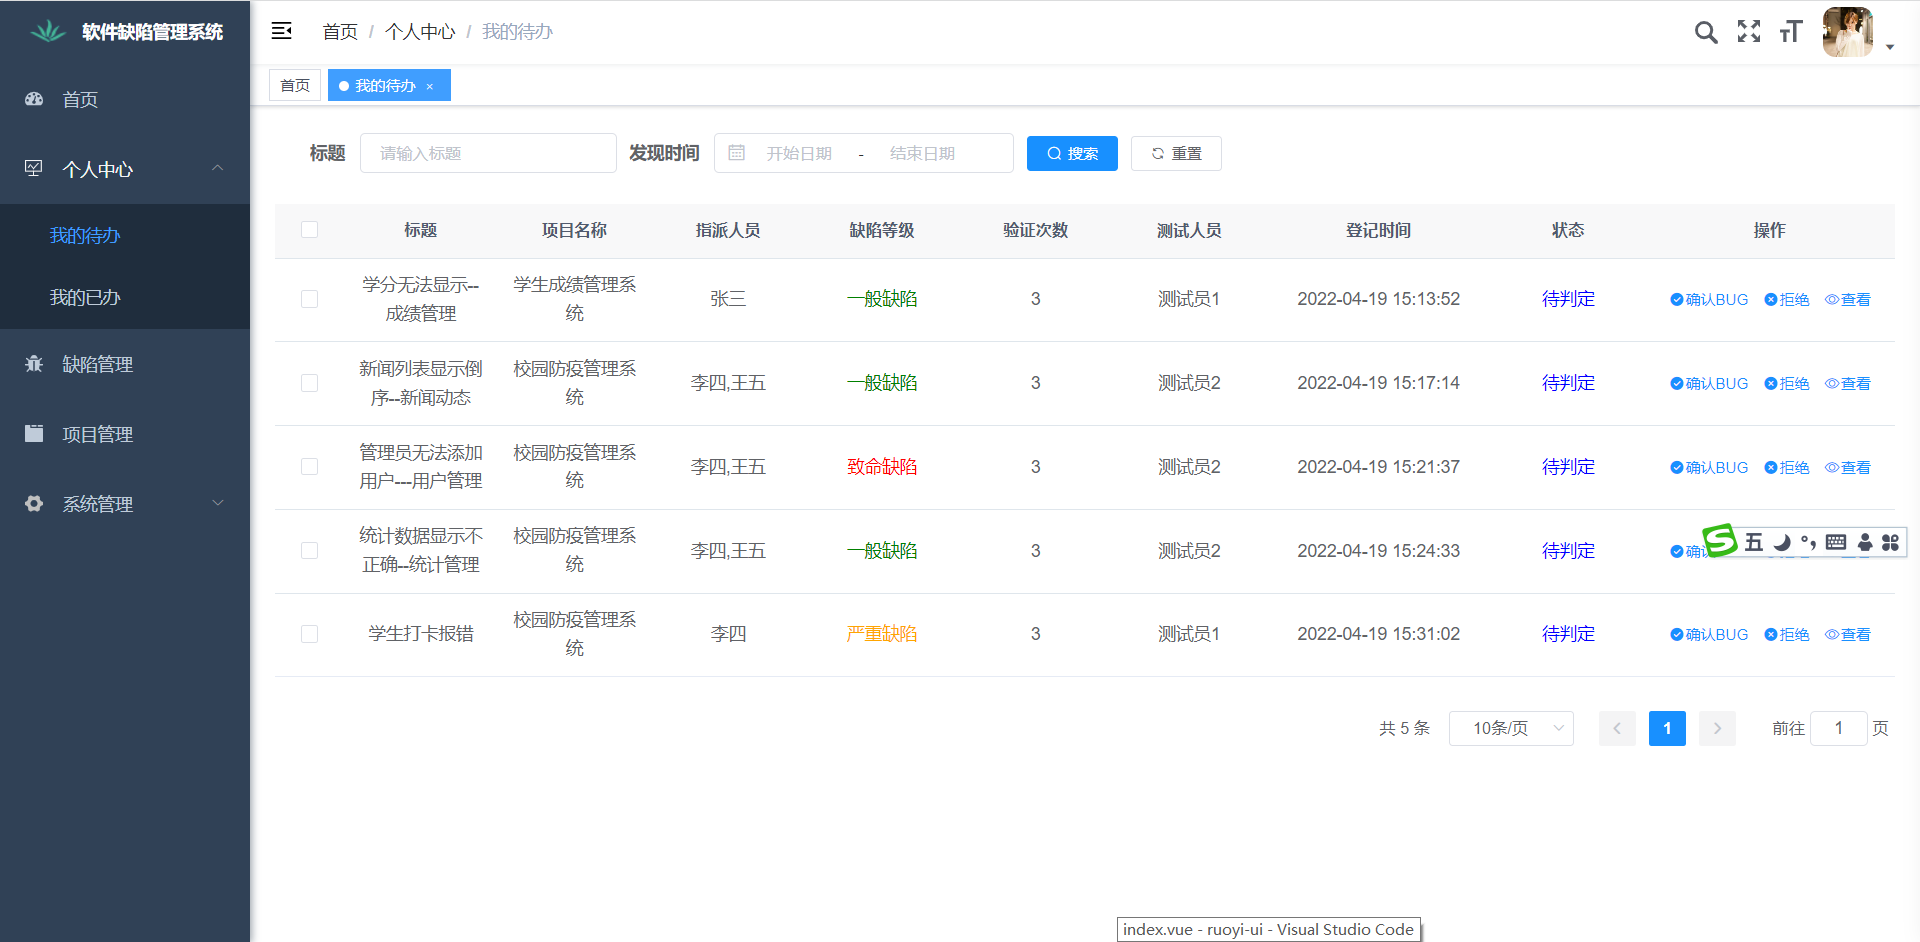Screen dimensions: 1920x942
Task: Click 拒绝 for 管理员无法添加用户 row
Action: tap(1787, 467)
